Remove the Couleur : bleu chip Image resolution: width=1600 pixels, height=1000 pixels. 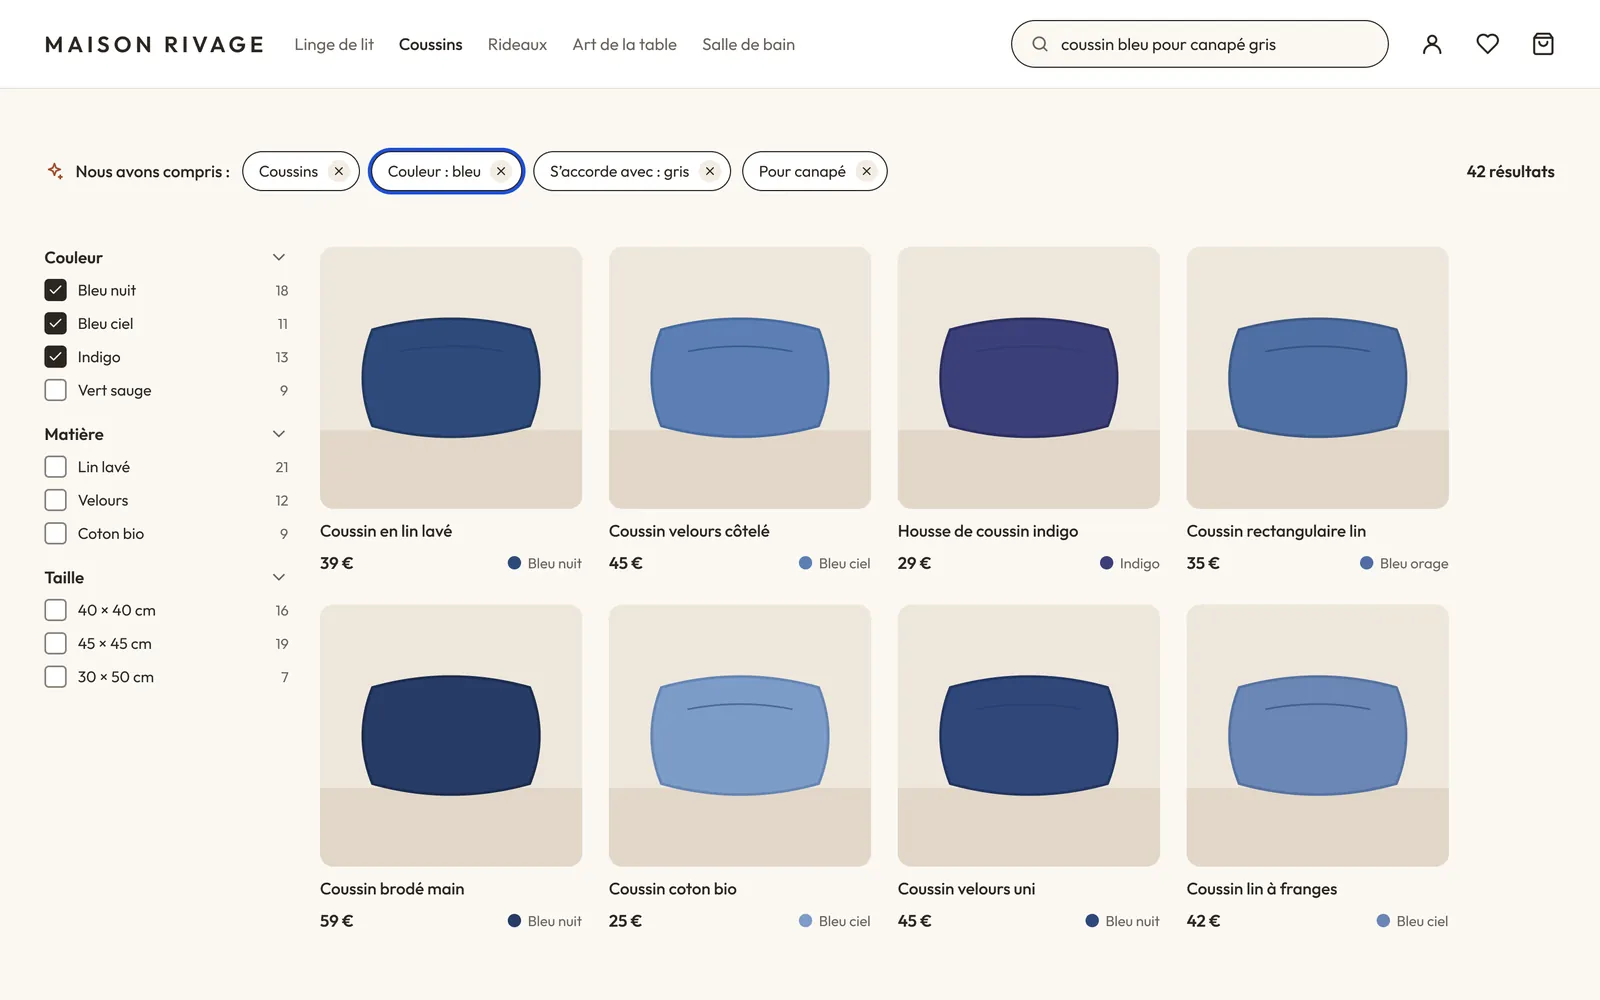tap(501, 171)
